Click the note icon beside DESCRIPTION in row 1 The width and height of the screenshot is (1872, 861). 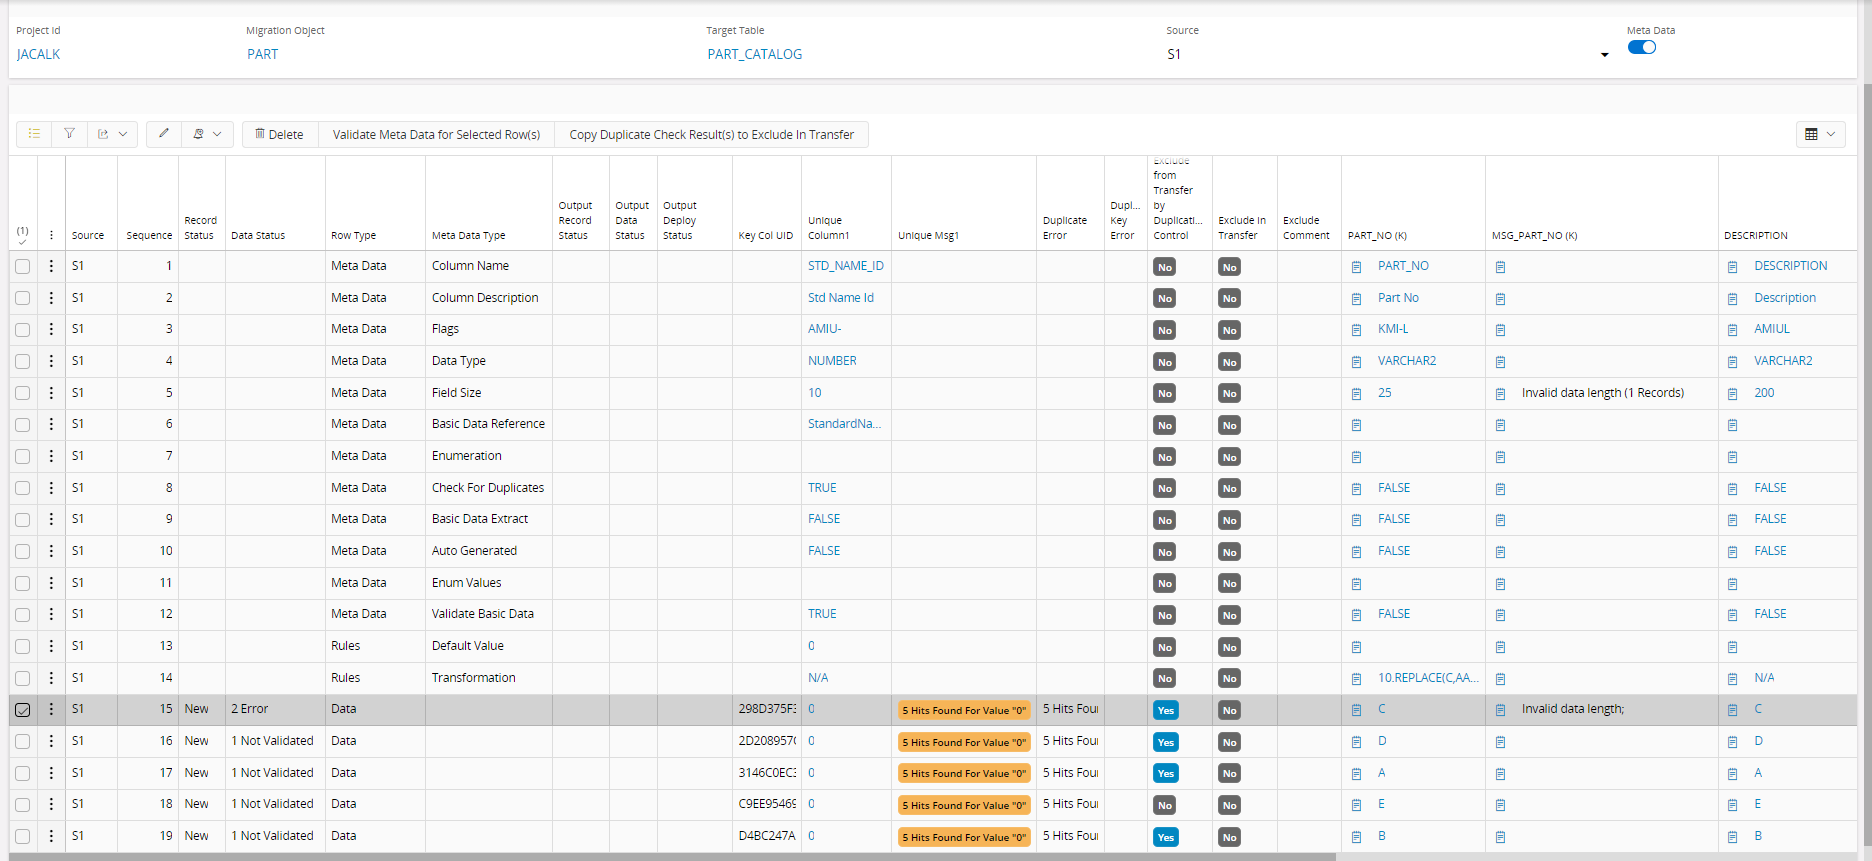pyautogui.click(x=1732, y=267)
